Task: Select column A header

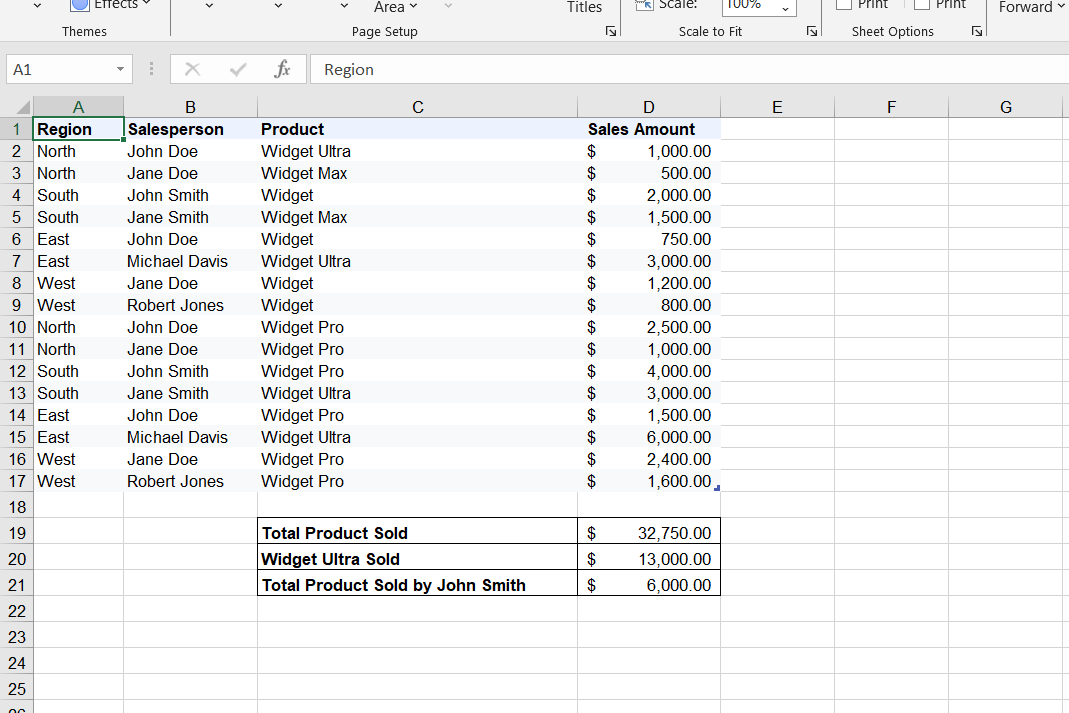Action: (x=78, y=107)
